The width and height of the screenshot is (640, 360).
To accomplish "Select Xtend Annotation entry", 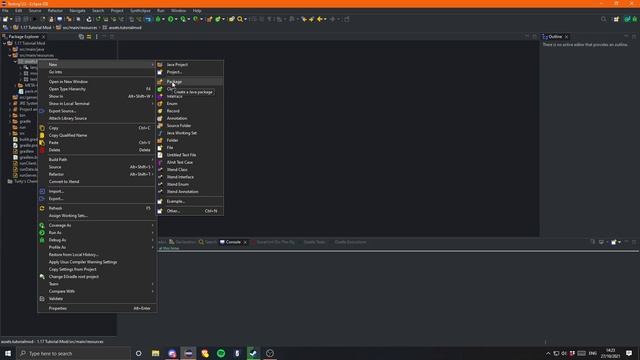I will [x=190, y=192].
